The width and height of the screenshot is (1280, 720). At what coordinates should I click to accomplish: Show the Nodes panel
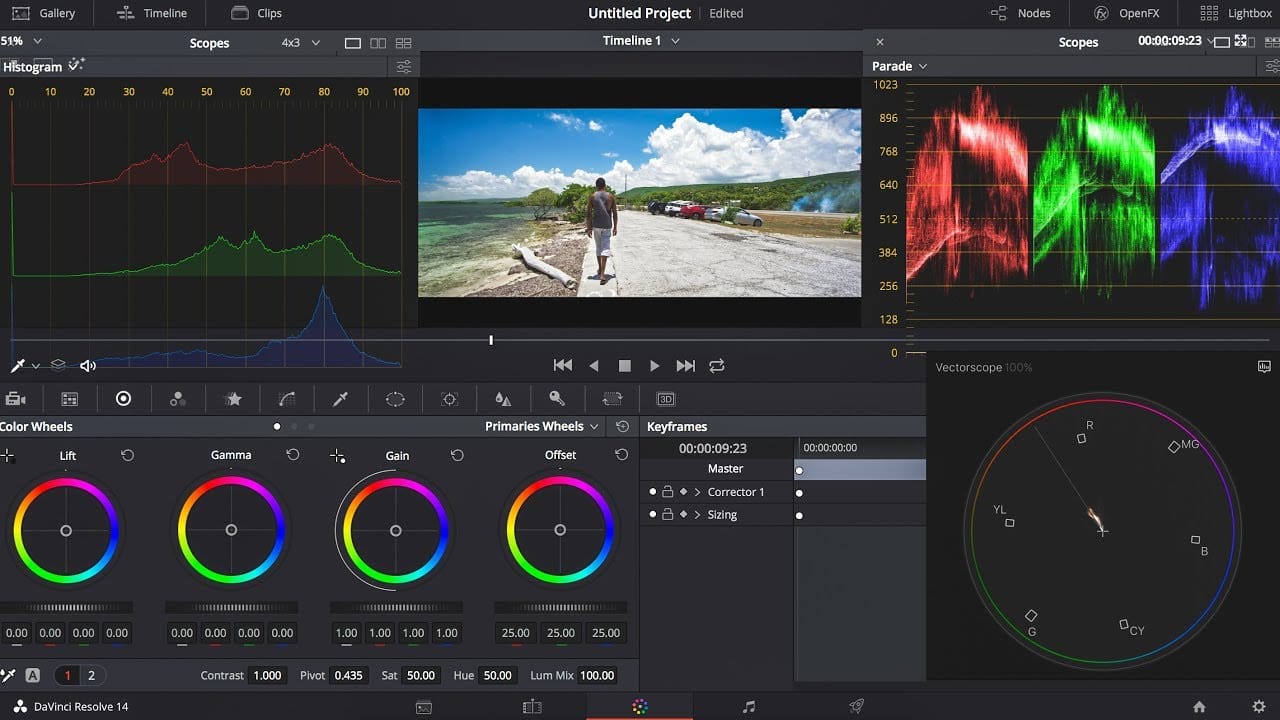(x=1020, y=13)
